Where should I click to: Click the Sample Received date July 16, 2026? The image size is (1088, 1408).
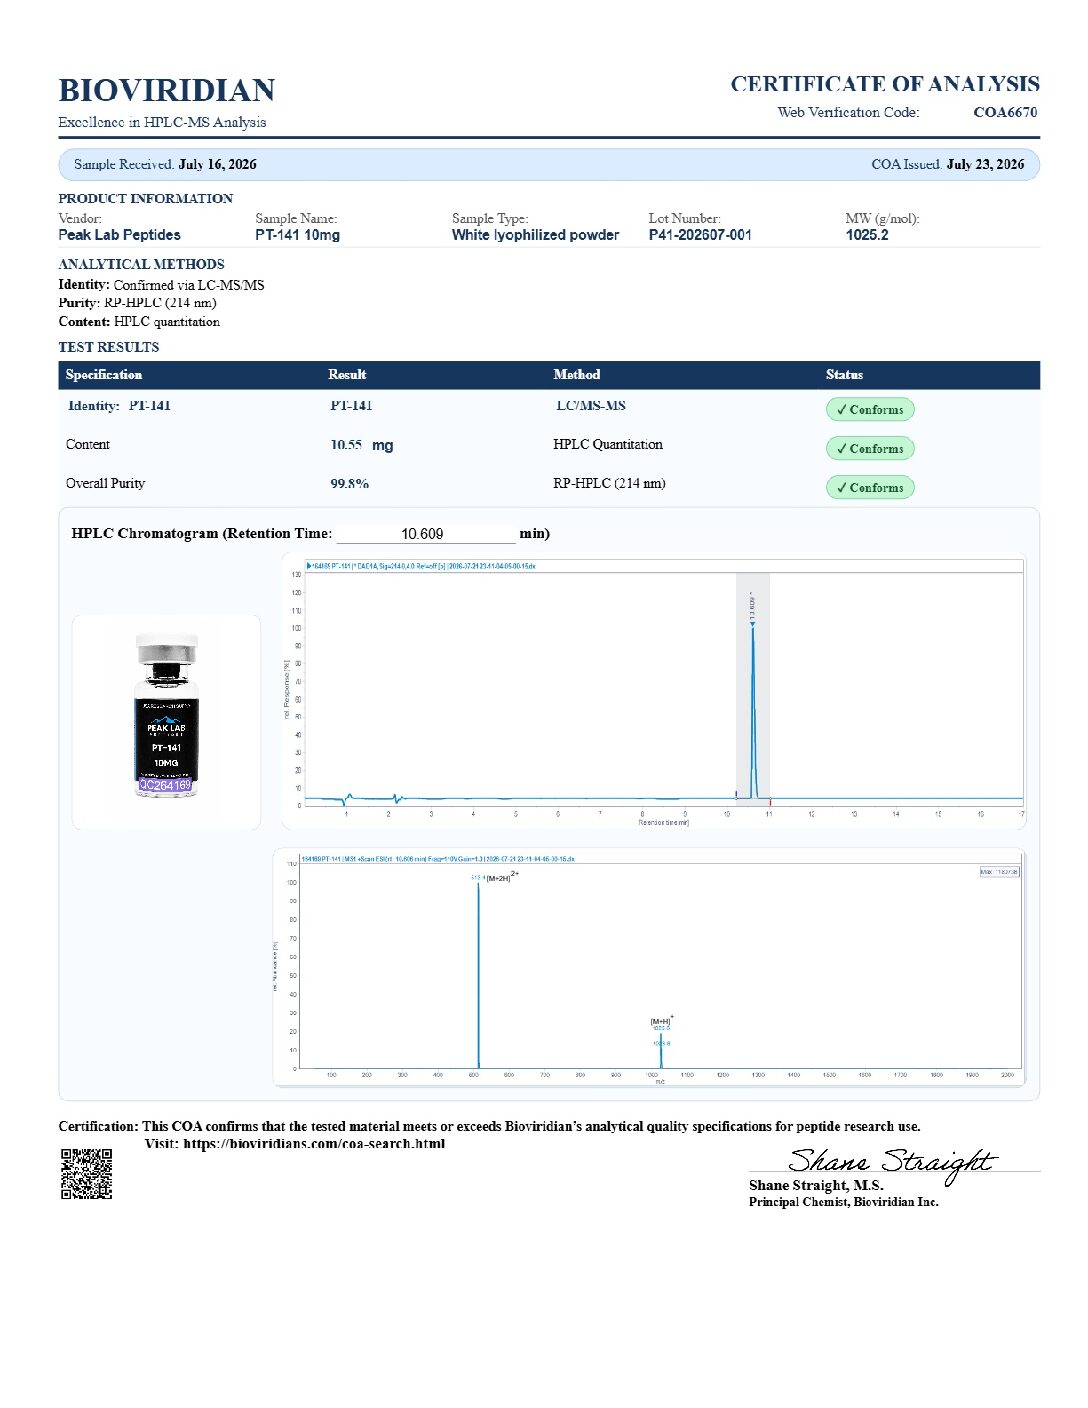[x=217, y=164]
